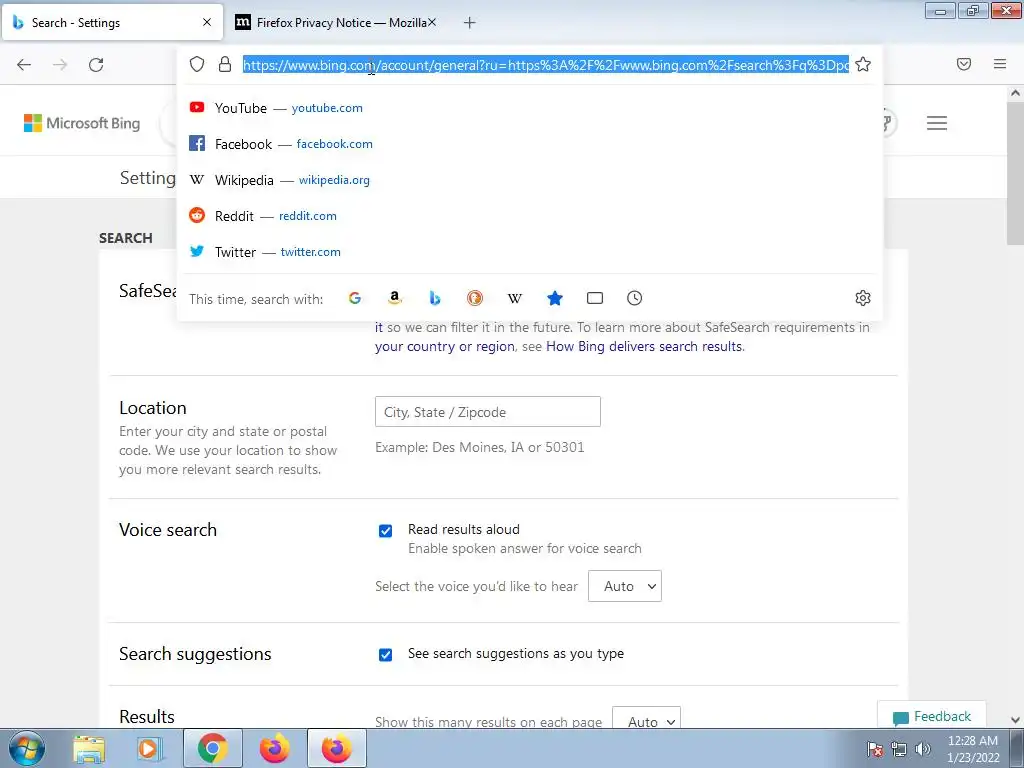Open the your country or region link
1024x768 pixels.
[x=445, y=346]
